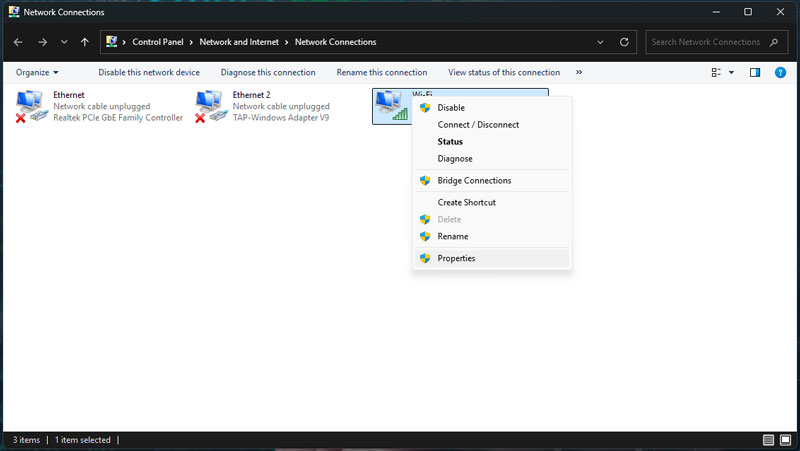Click the title bar Network Connections icon
800x451 pixels.
[x=14, y=11]
